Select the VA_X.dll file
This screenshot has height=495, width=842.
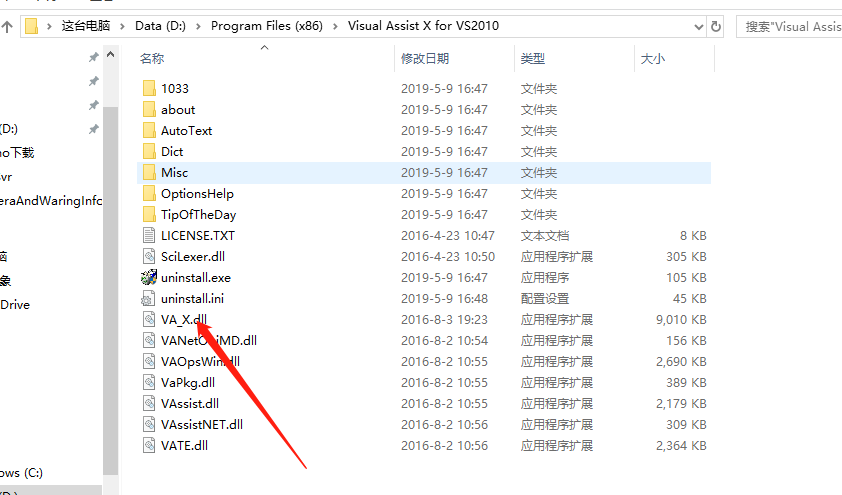pyautogui.click(x=184, y=320)
